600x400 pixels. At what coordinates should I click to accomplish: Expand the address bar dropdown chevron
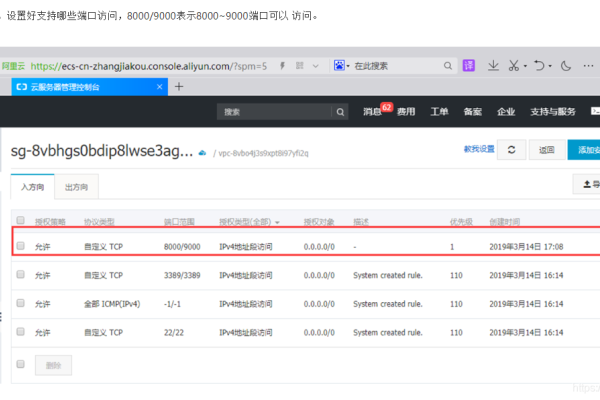pos(316,66)
